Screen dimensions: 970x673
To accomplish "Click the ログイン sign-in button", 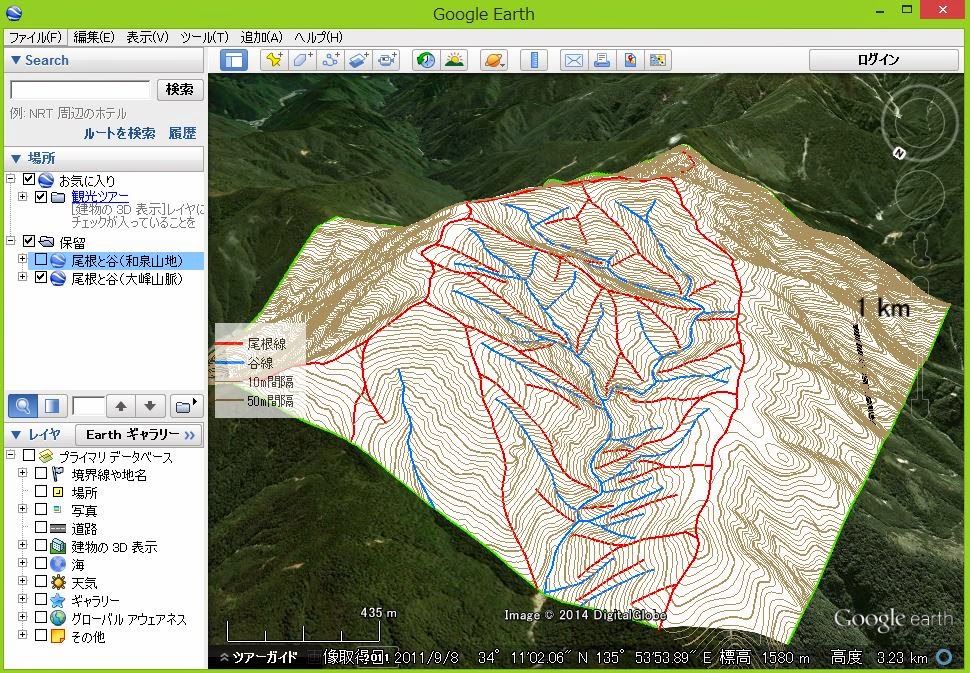I will (x=884, y=60).
